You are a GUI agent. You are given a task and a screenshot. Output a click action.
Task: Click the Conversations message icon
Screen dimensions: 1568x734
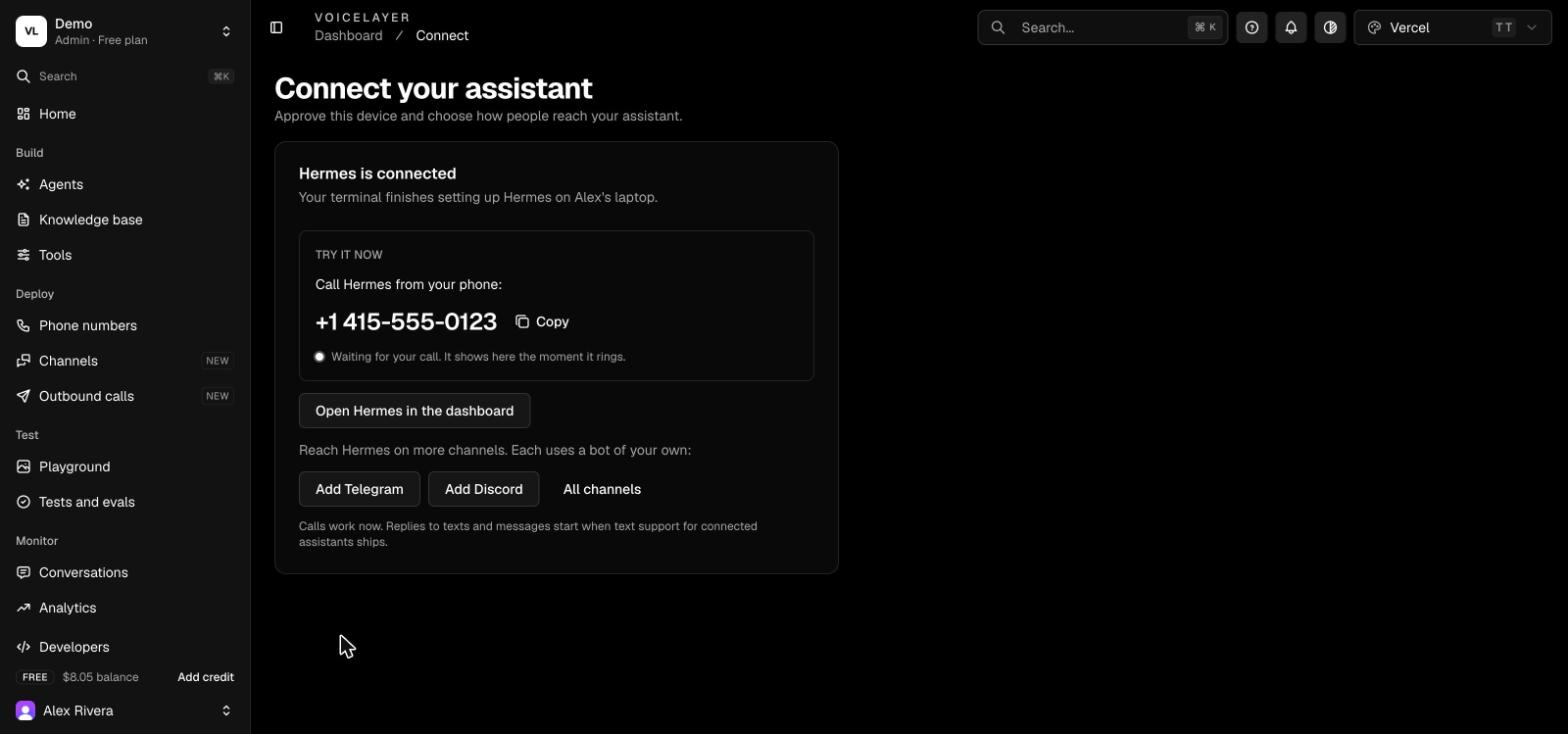(23, 573)
